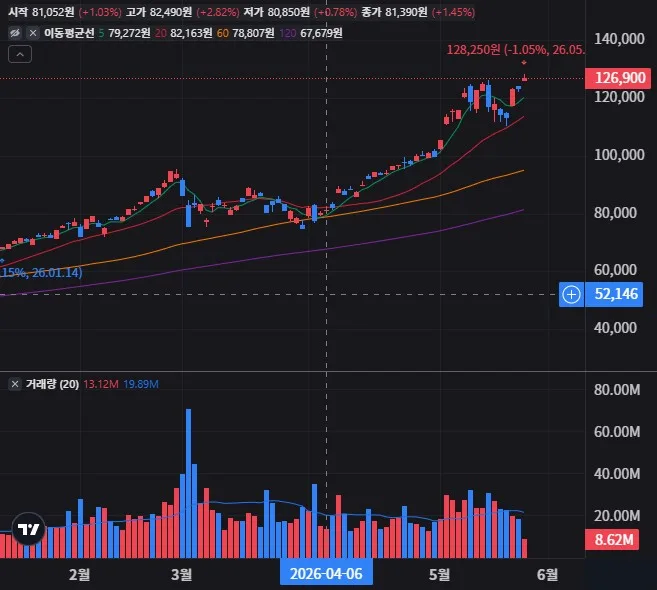This screenshot has height=590, width=657.
Task: Hide the moving average indicator with eye icon
Action: click(15, 33)
